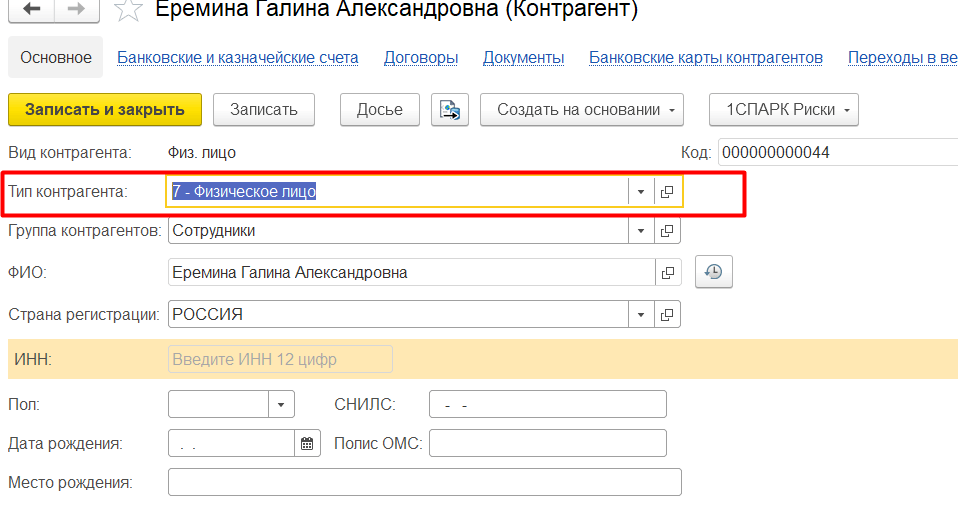Open the ФИО change history clock icon
Viewport: 958px width, 506px height.
pyautogui.click(x=713, y=272)
